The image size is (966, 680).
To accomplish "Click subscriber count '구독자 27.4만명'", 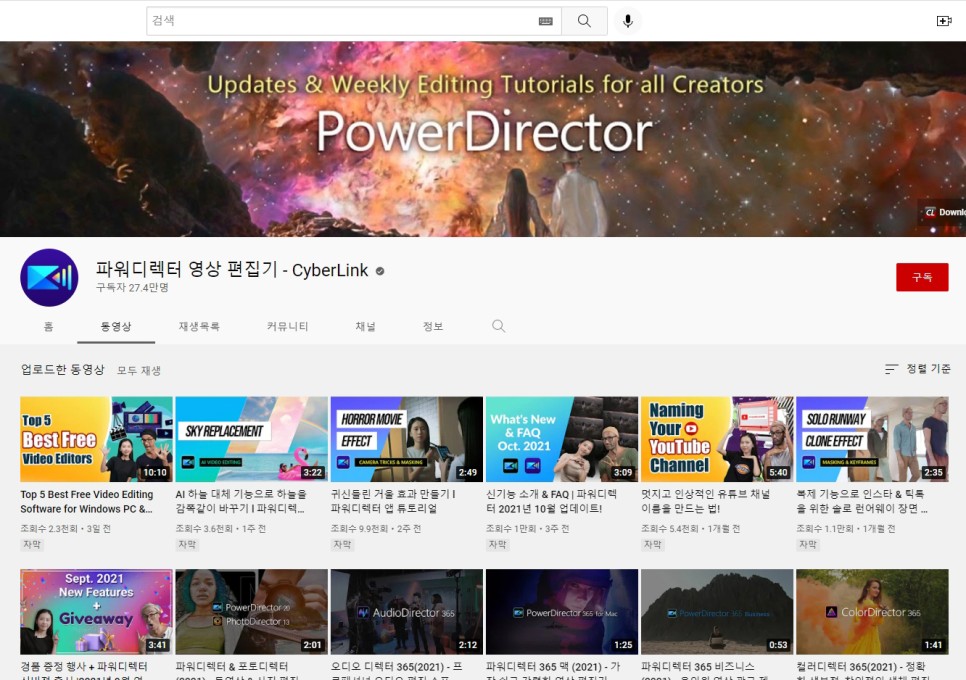I will (132, 288).
